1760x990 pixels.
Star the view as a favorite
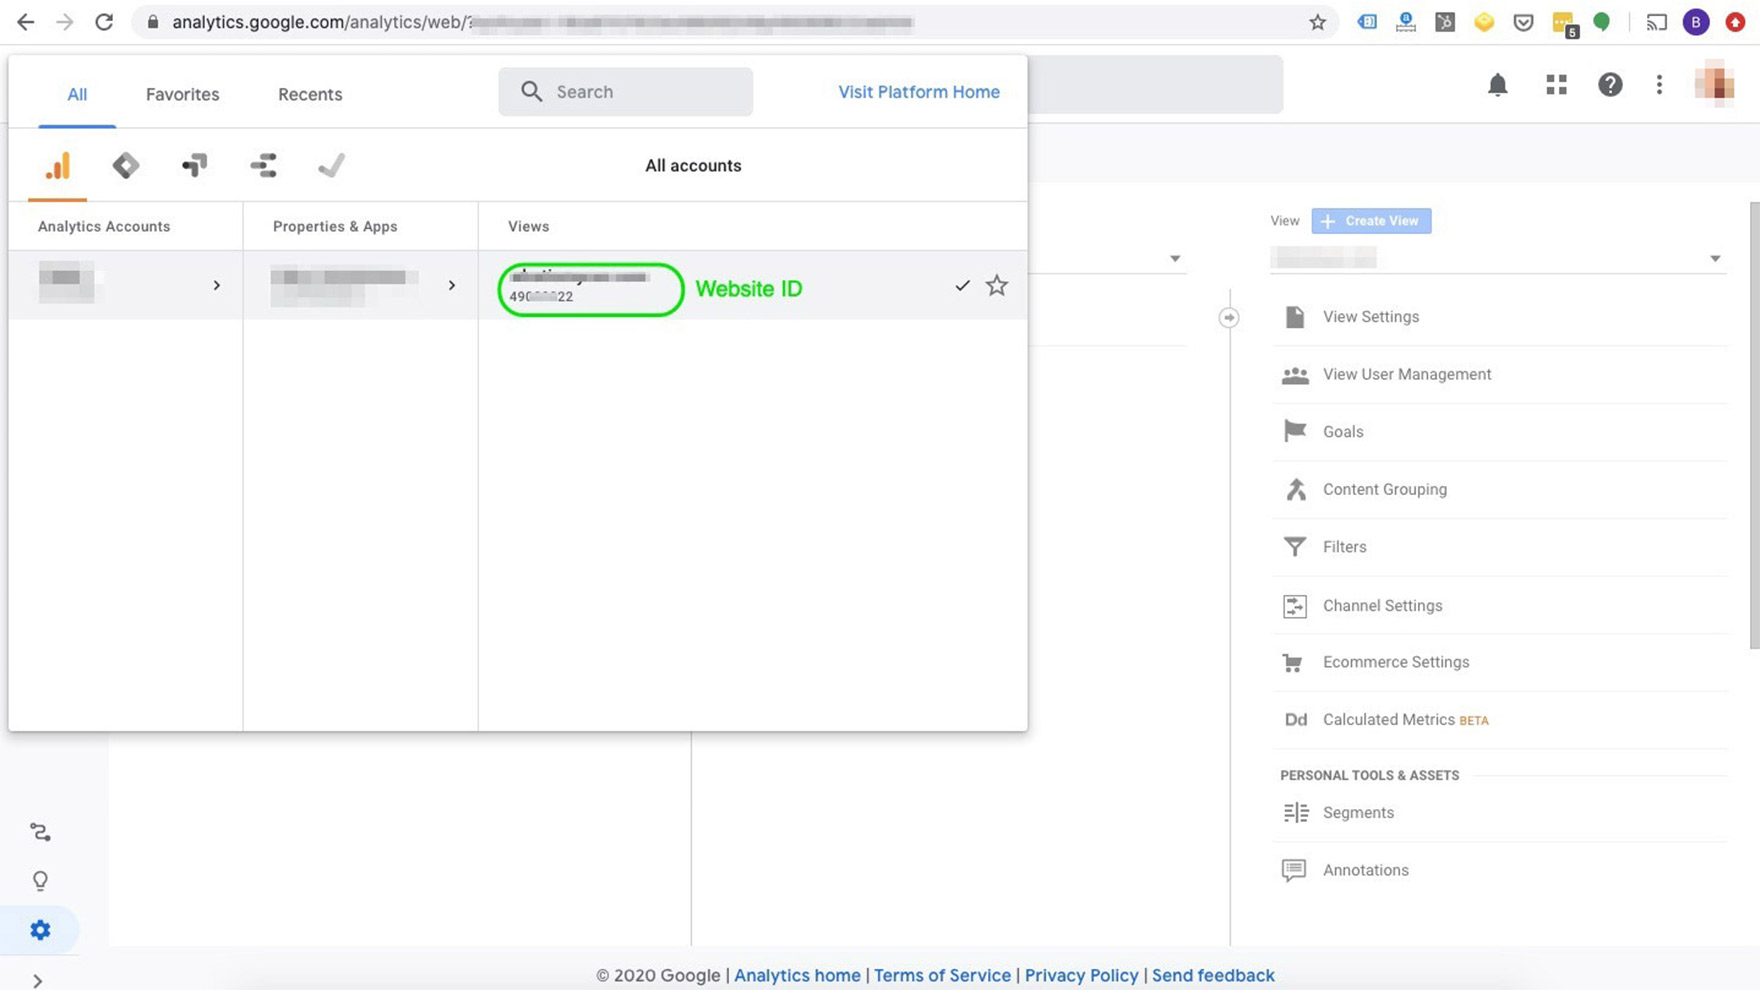pos(996,286)
